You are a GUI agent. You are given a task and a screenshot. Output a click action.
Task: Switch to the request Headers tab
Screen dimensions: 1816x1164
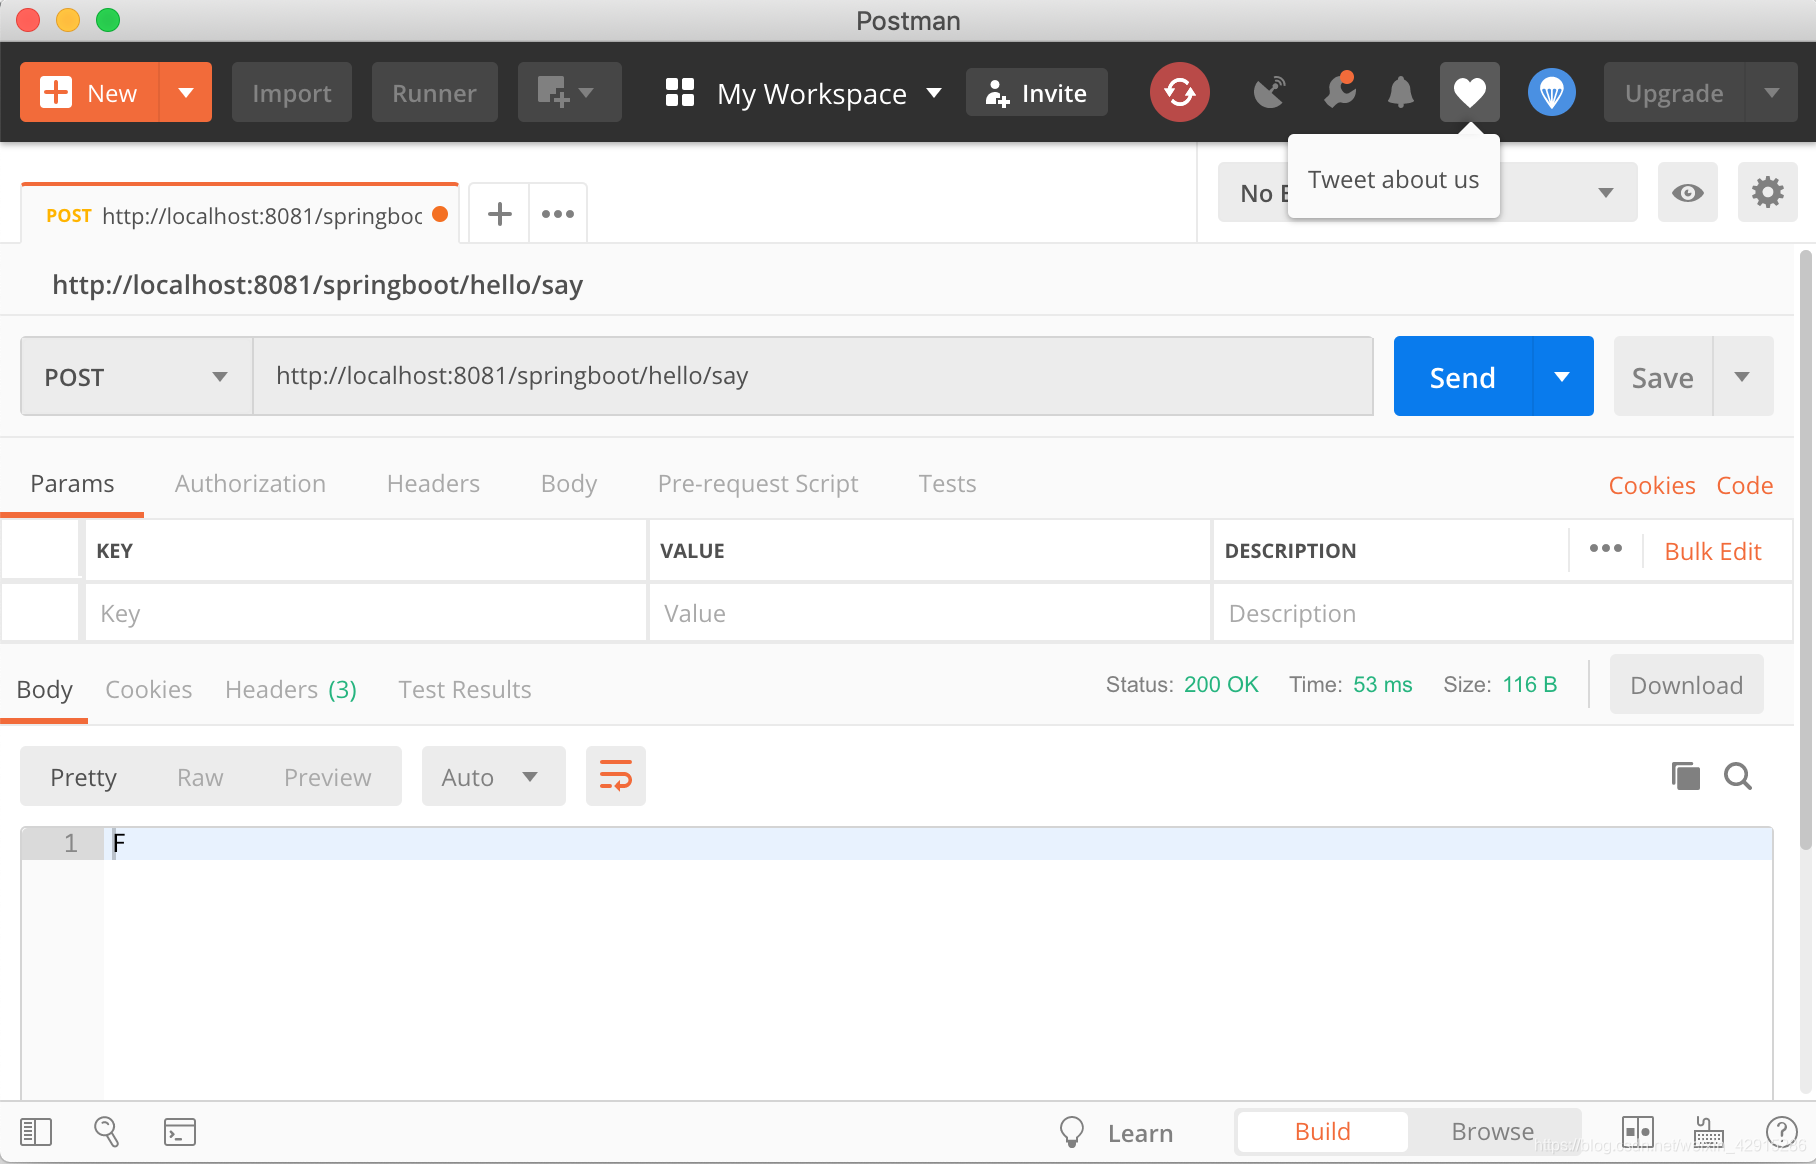pyautogui.click(x=433, y=483)
